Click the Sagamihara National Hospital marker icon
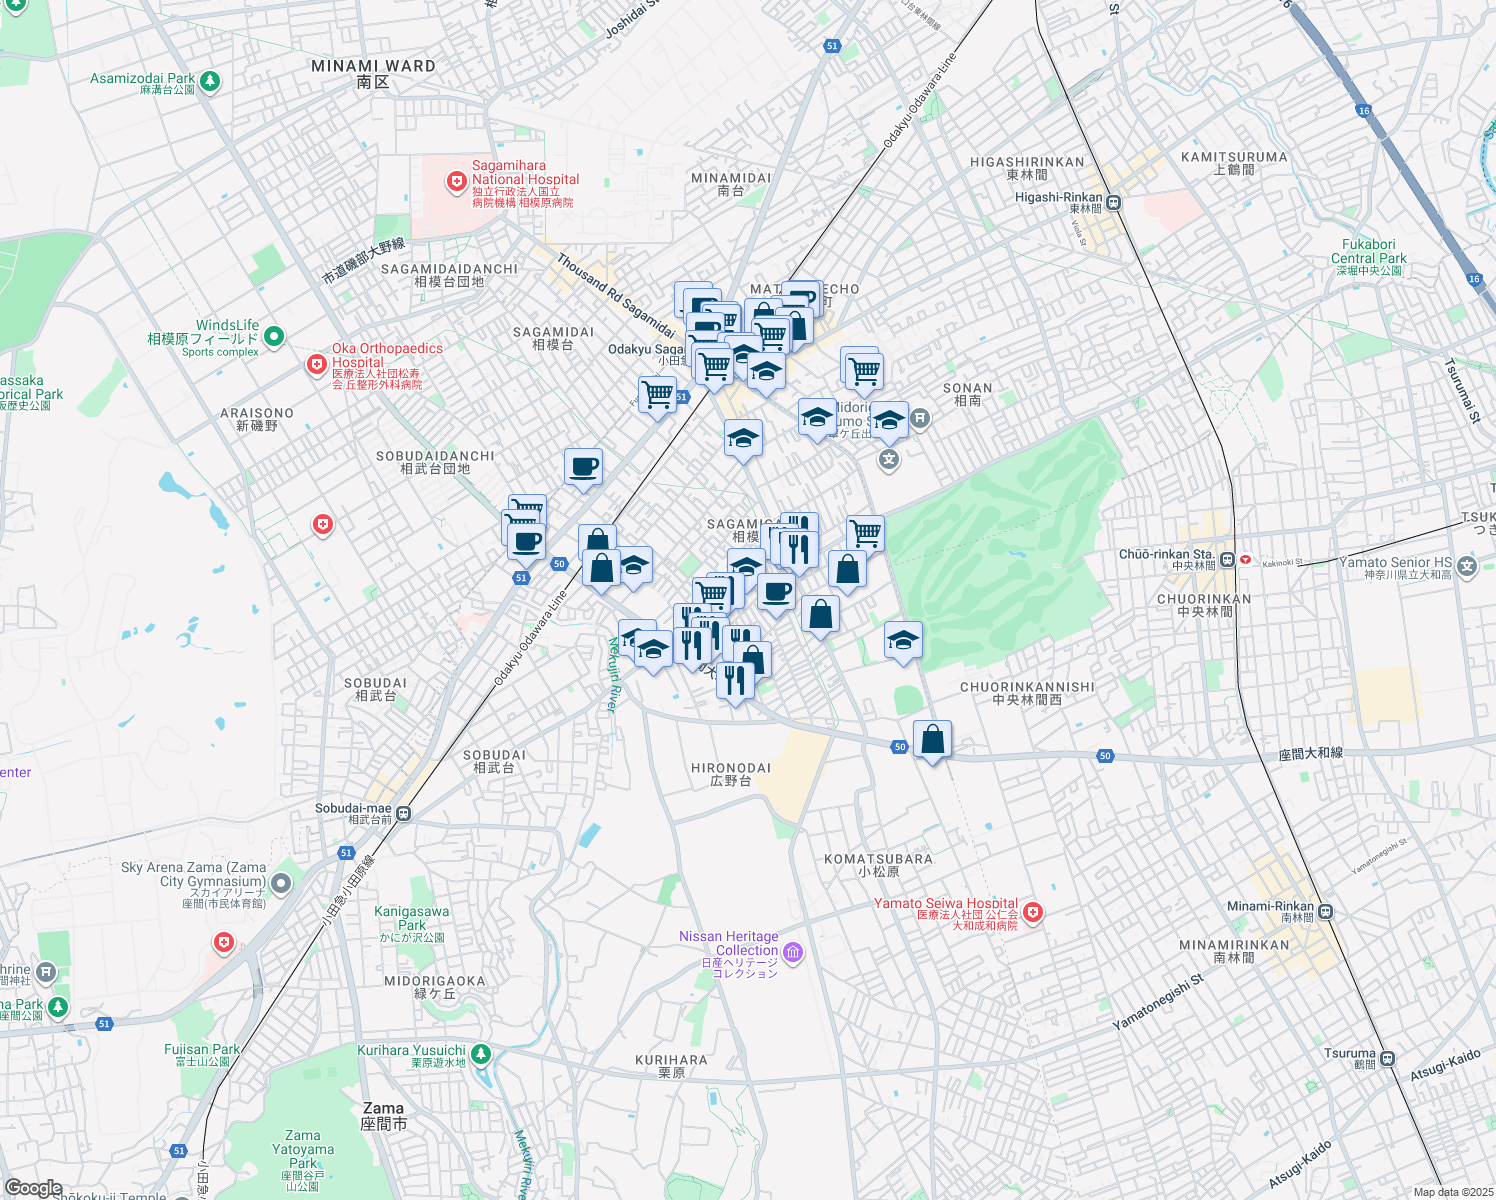This screenshot has width=1496, height=1200. click(457, 181)
